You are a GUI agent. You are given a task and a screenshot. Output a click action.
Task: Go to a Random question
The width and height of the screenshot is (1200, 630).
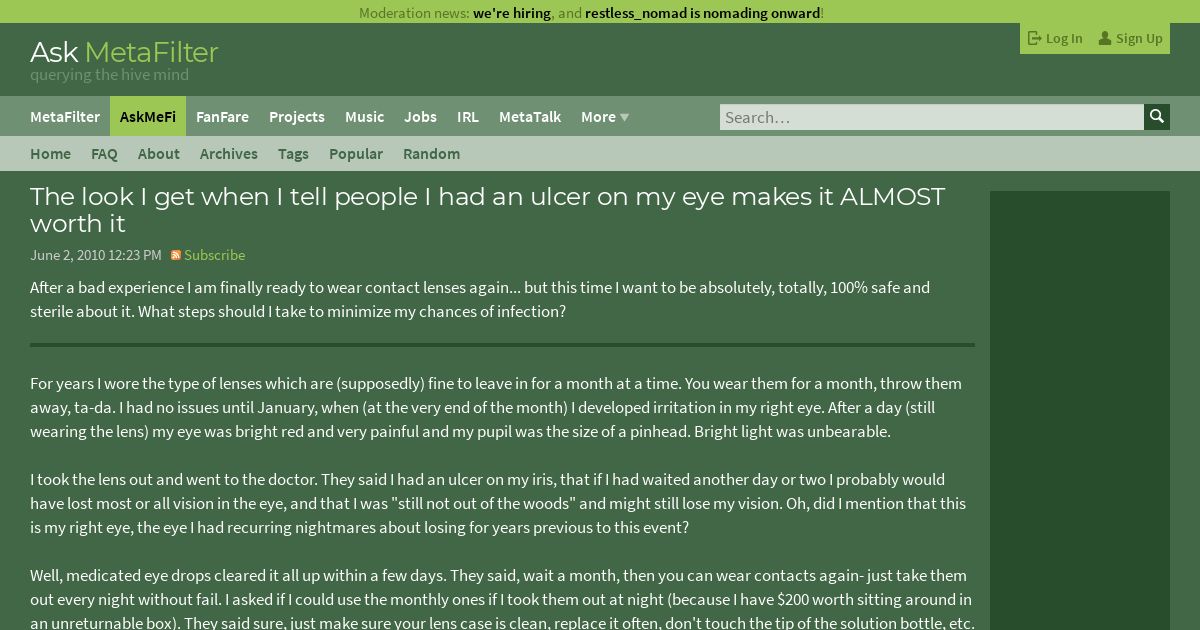click(x=432, y=153)
